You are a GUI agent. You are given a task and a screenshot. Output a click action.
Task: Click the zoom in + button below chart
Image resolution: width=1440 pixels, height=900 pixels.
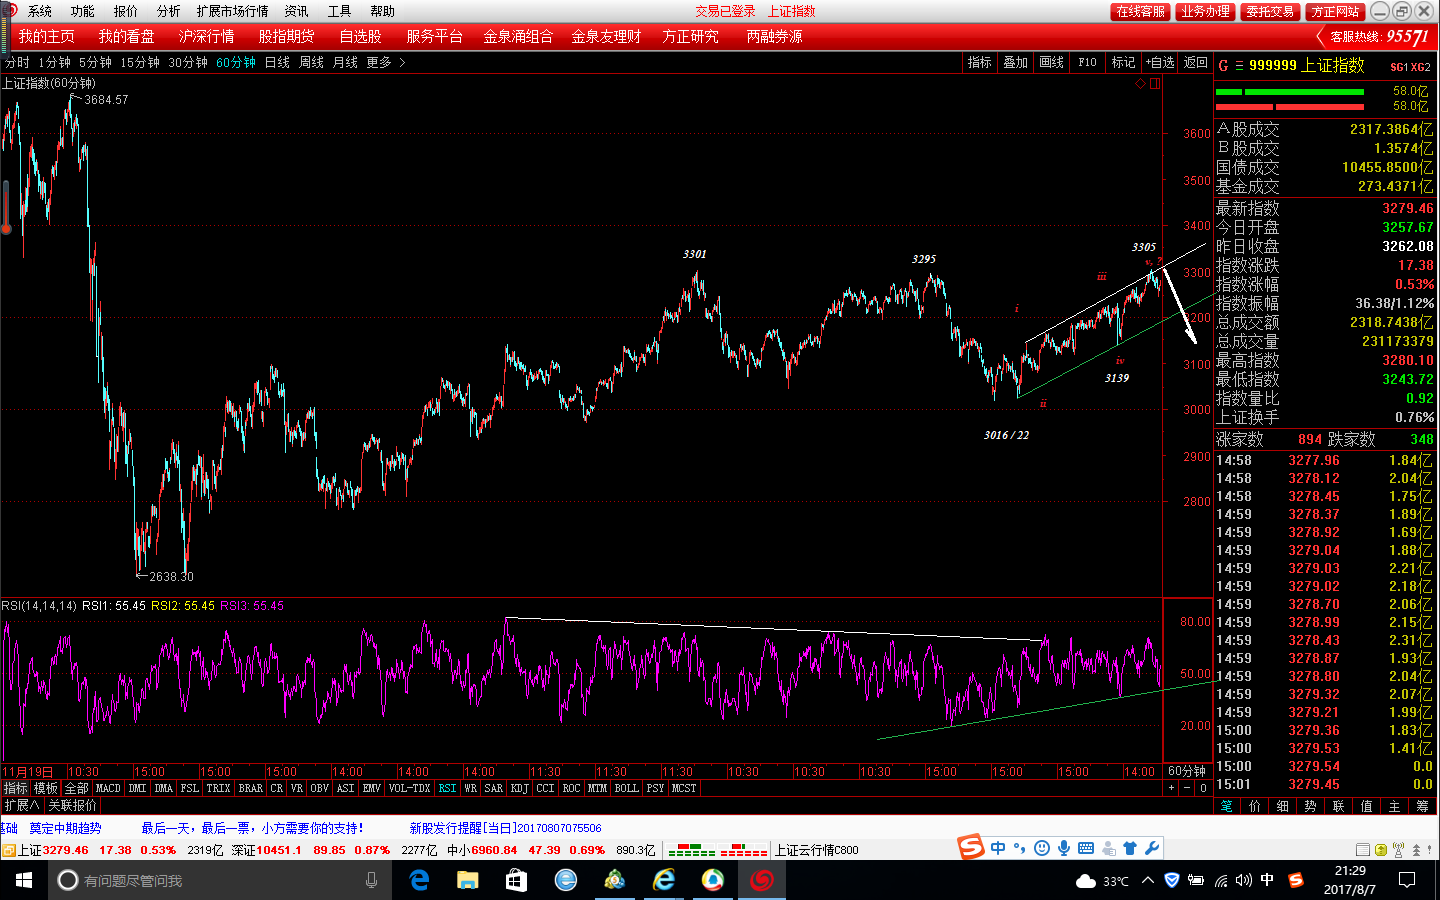1171,788
